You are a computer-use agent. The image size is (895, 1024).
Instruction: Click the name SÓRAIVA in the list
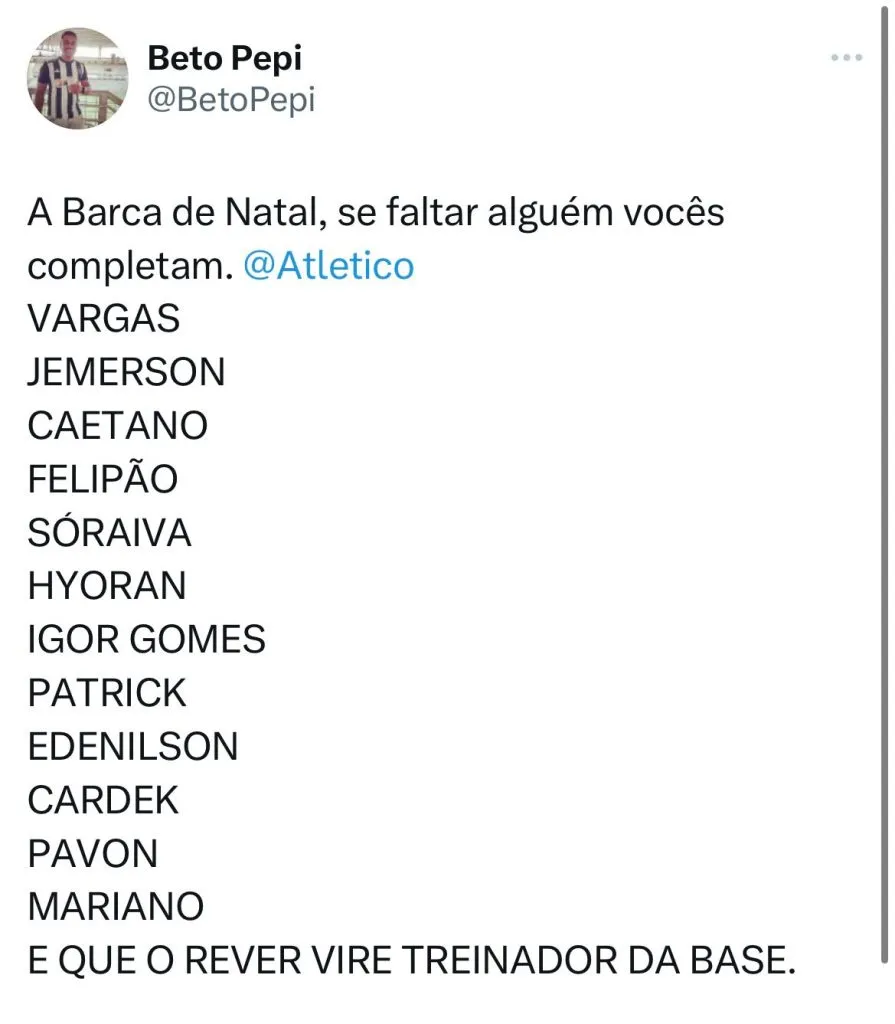(x=109, y=533)
